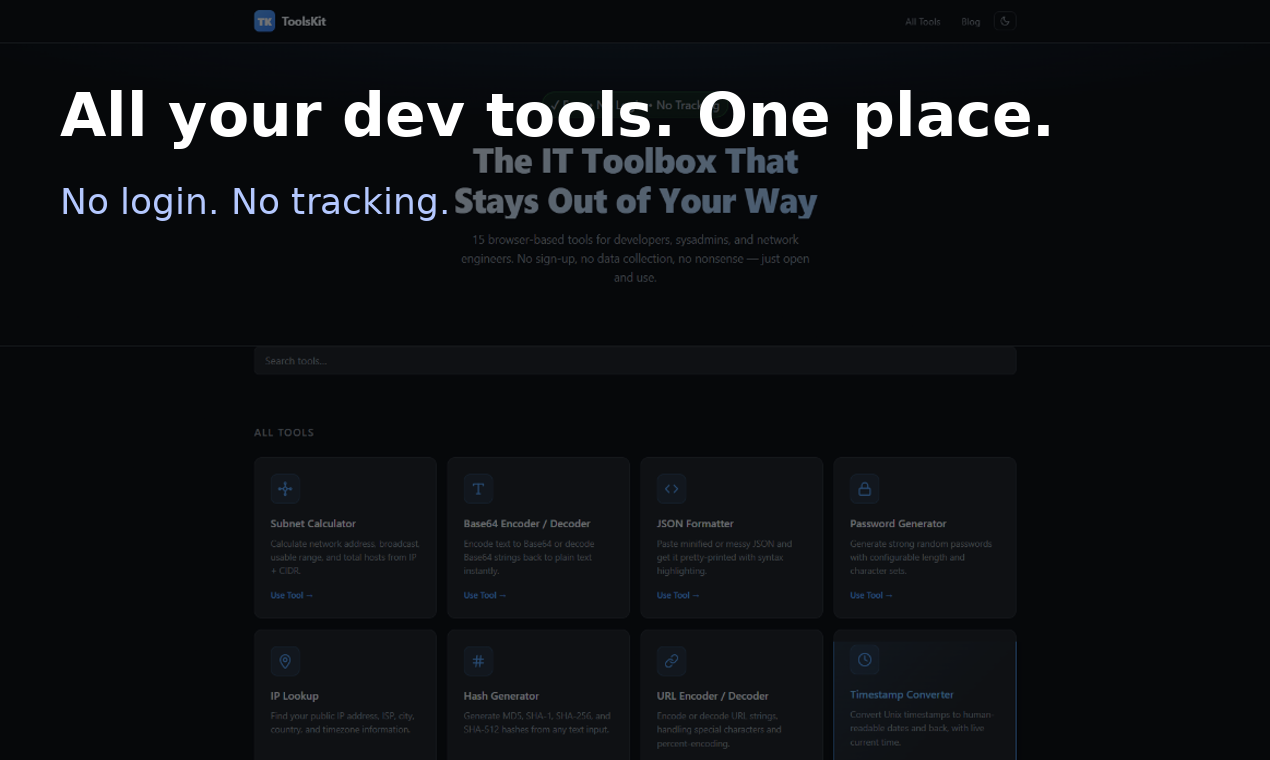Follow the Use Tool link under JSON Formatter

click(x=678, y=595)
